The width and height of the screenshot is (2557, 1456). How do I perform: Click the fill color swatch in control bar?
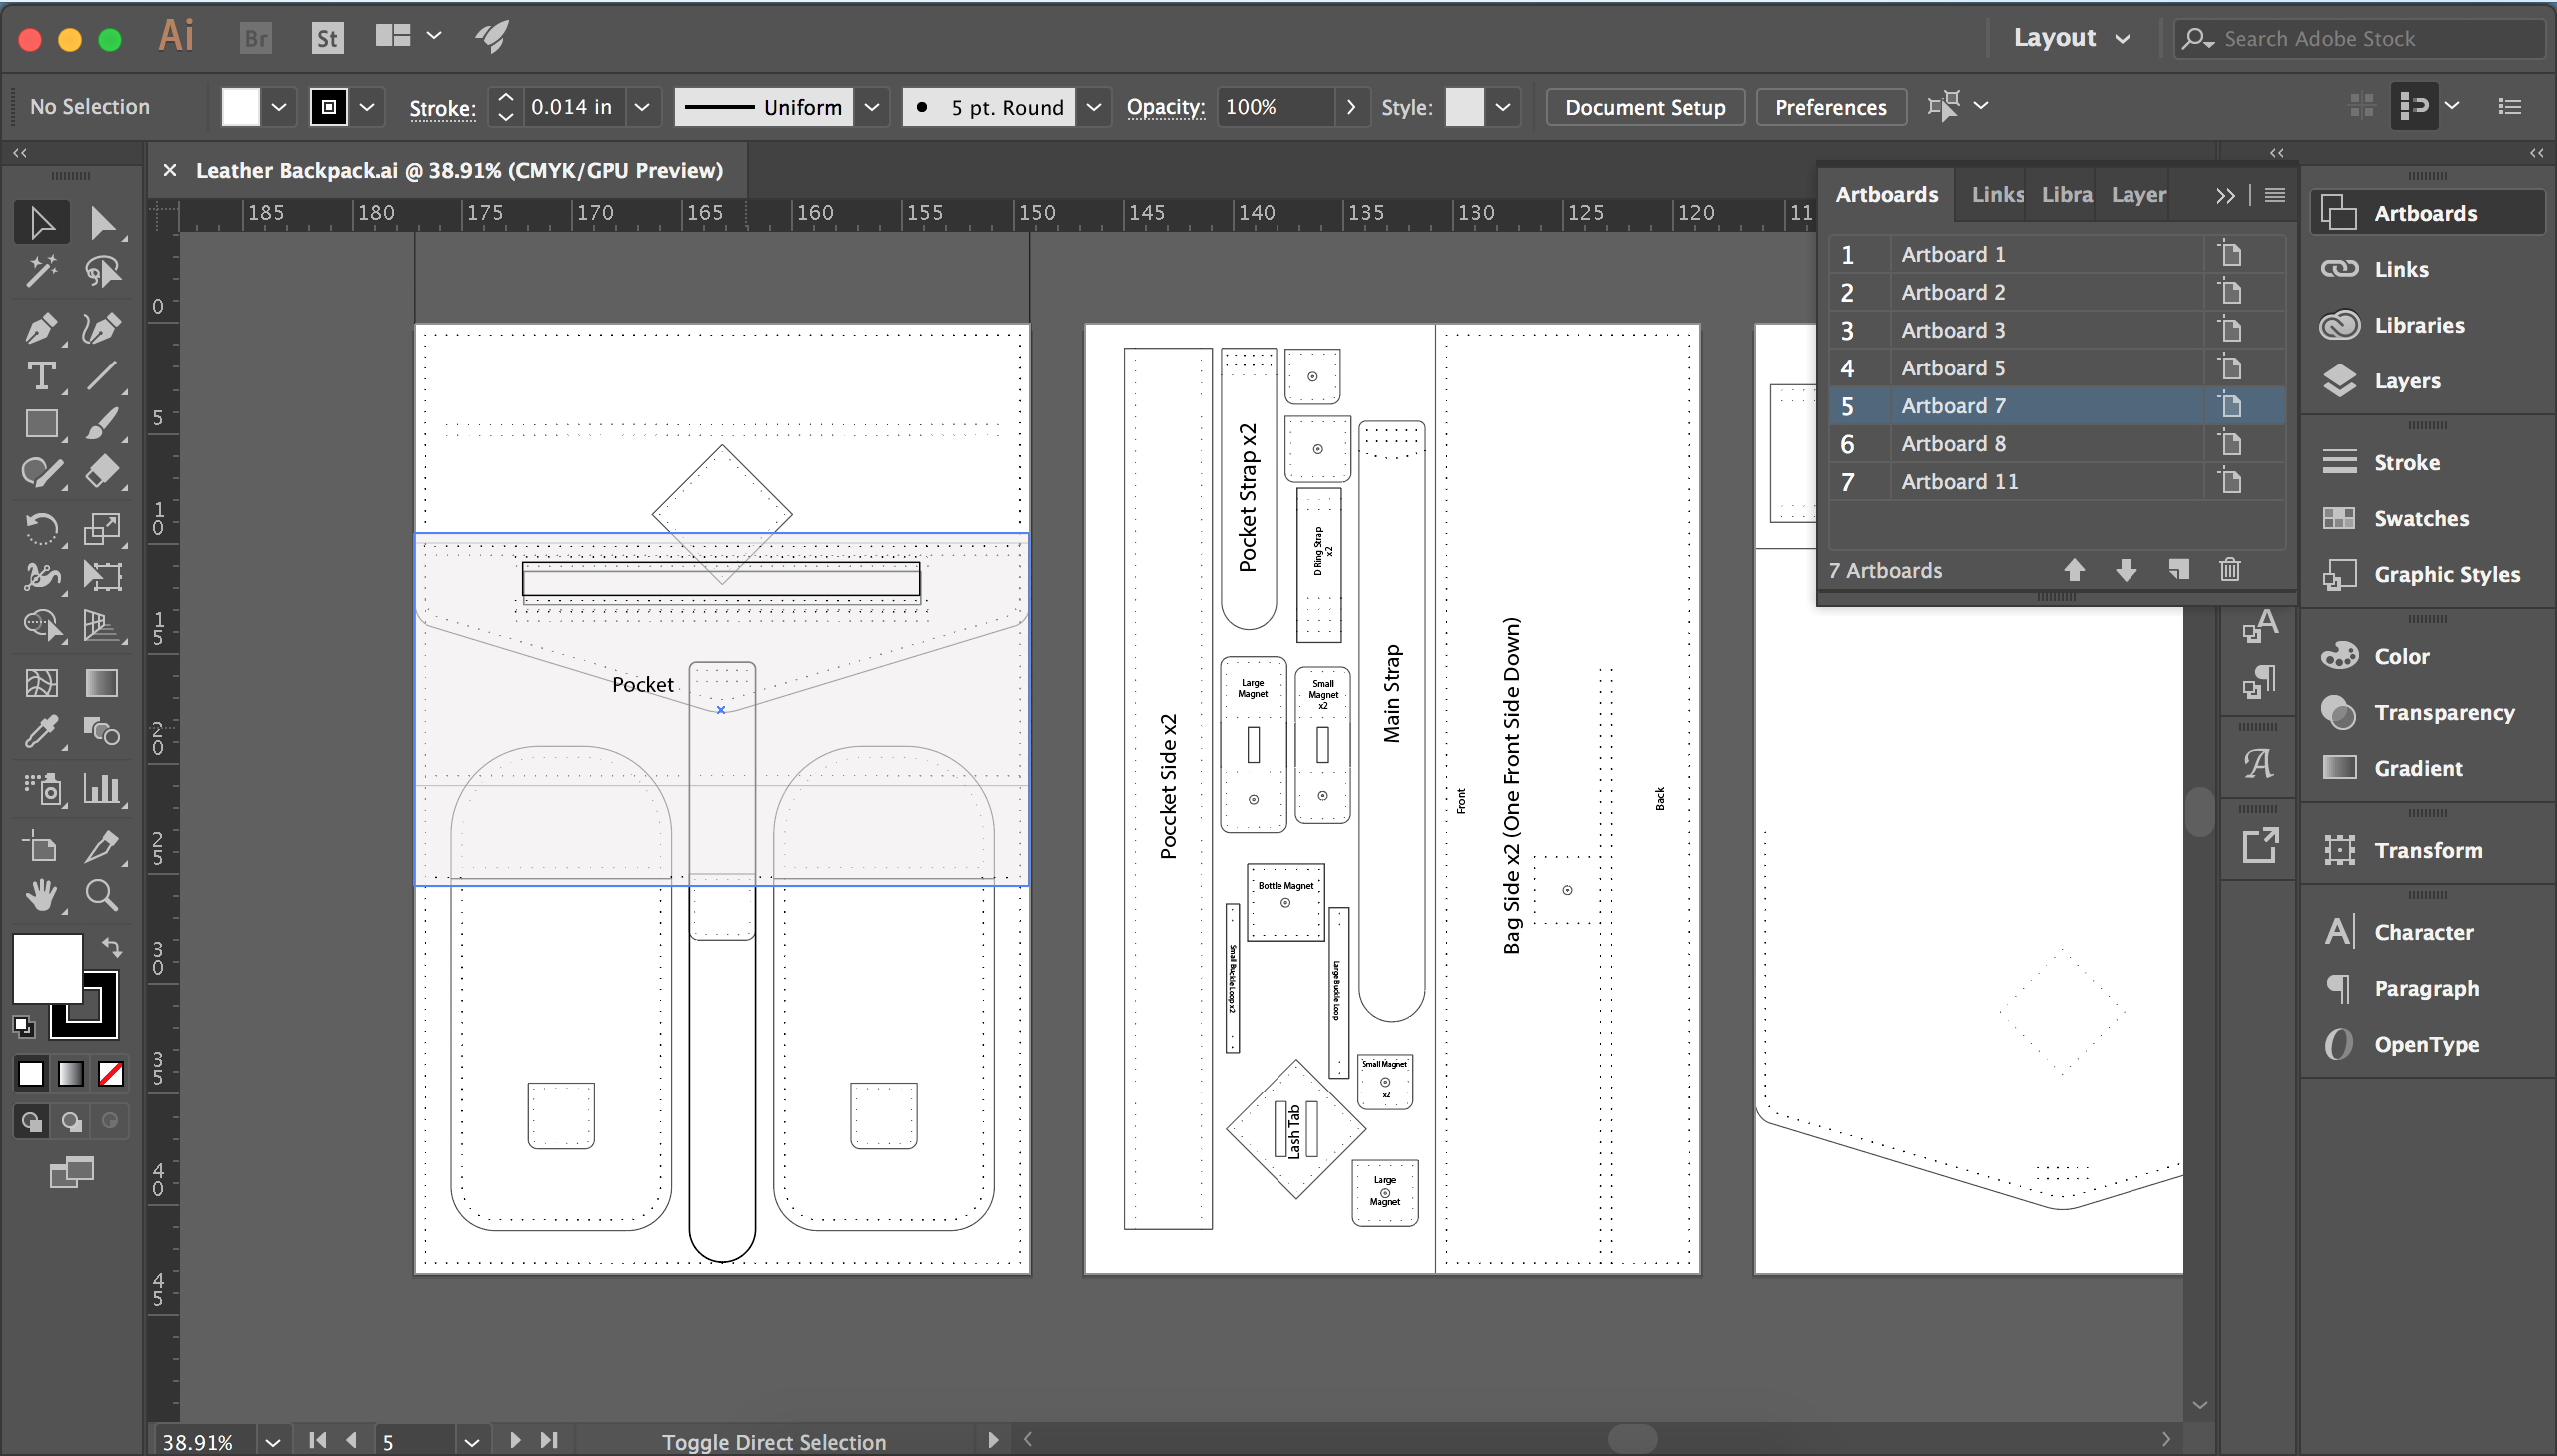[x=239, y=106]
